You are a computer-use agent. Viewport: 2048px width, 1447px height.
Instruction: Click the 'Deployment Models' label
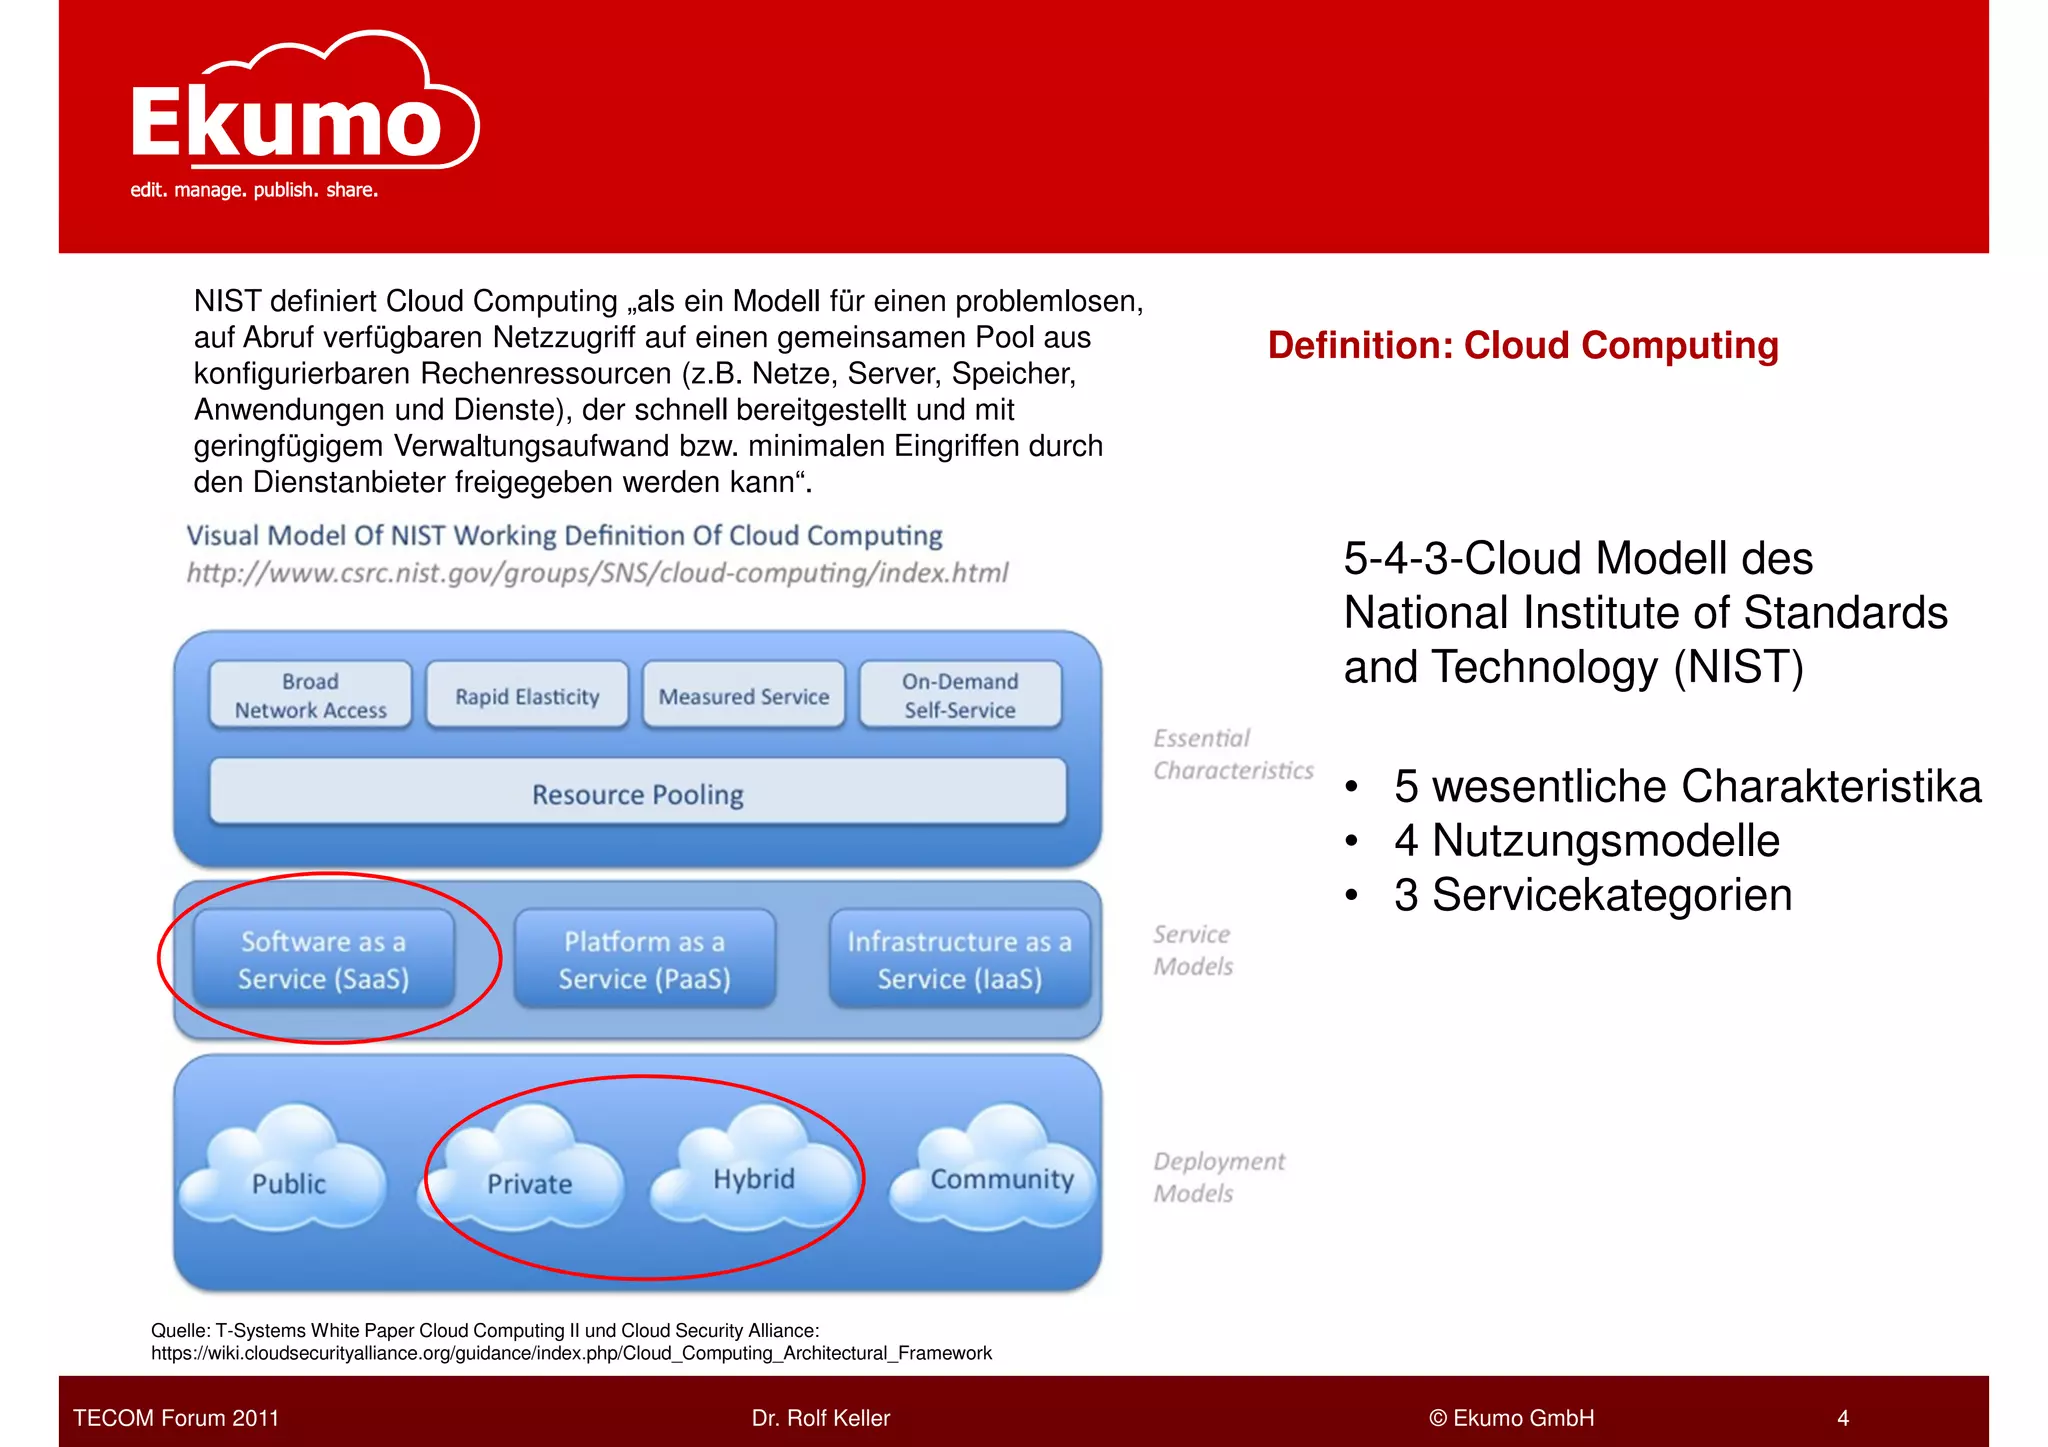[1219, 1177]
